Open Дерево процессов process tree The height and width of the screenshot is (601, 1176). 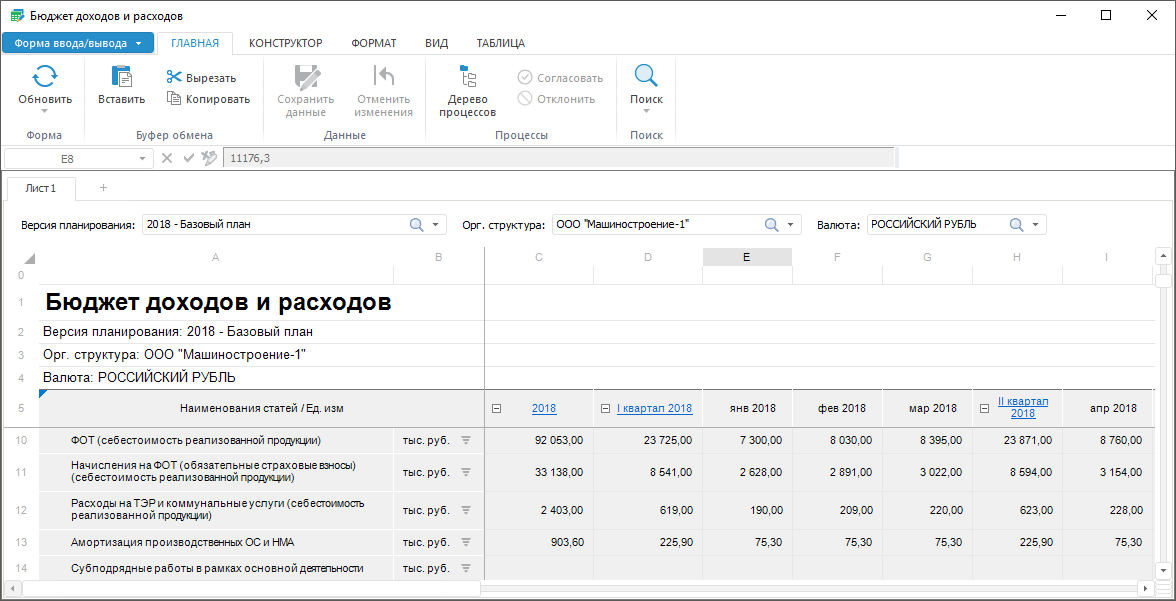point(467,78)
